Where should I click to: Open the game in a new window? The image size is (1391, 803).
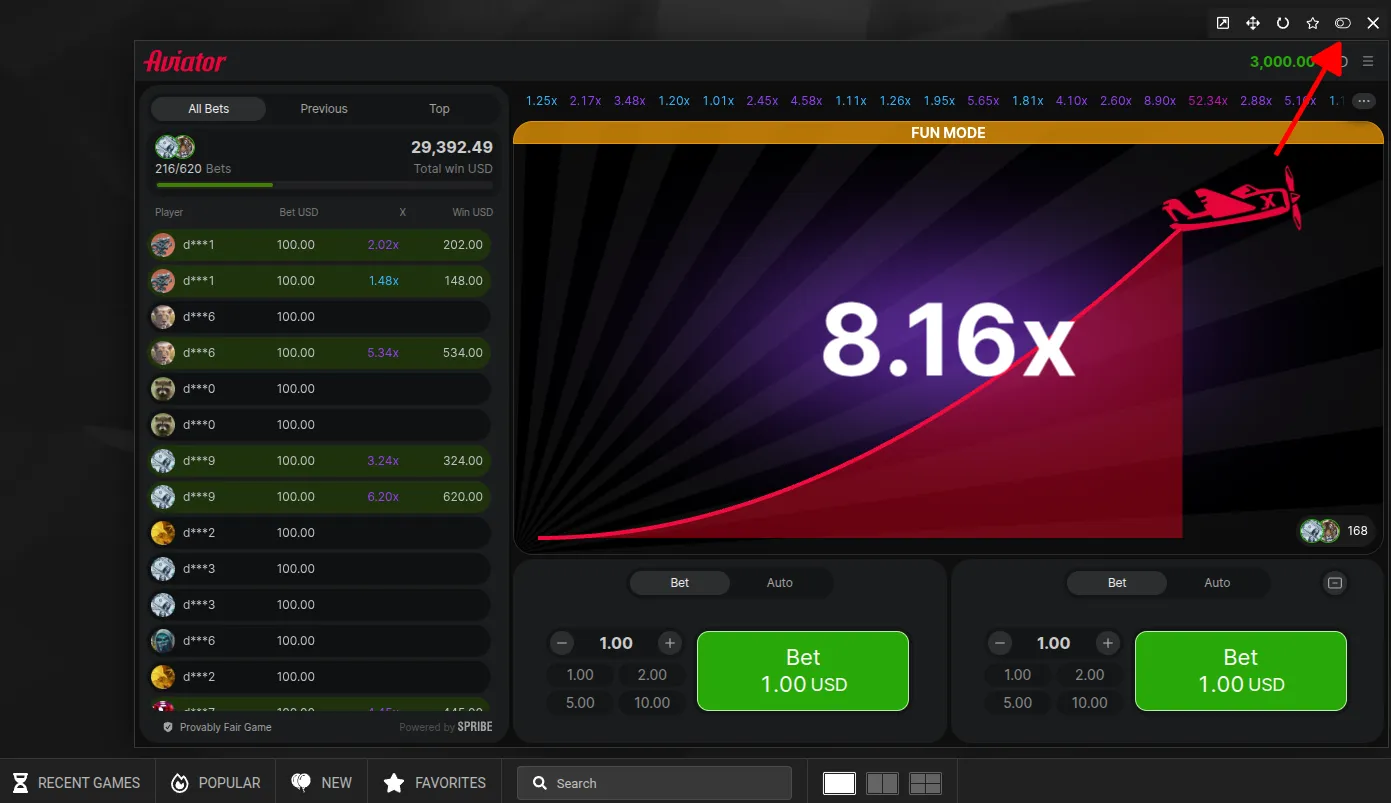pyautogui.click(x=1222, y=23)
